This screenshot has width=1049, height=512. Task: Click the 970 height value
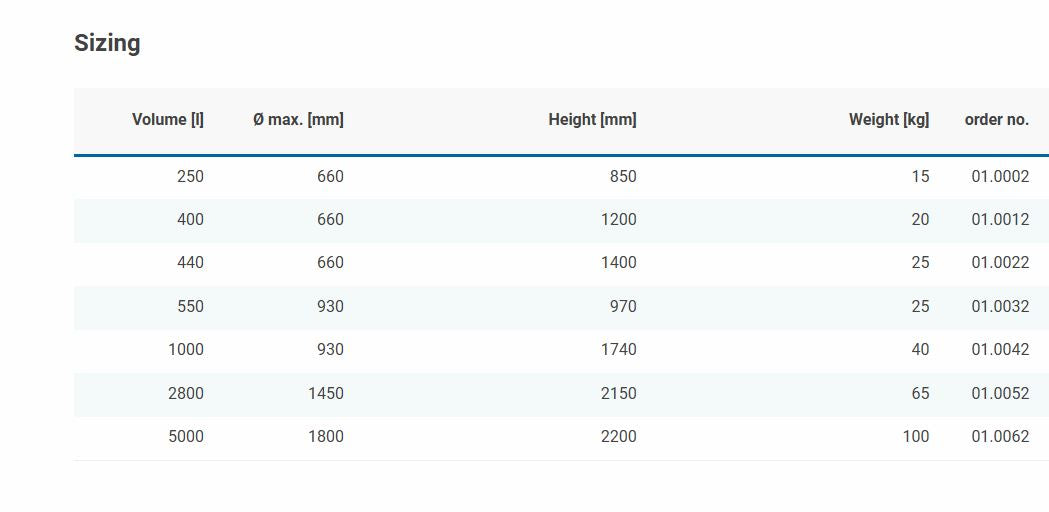coord(623,307)
